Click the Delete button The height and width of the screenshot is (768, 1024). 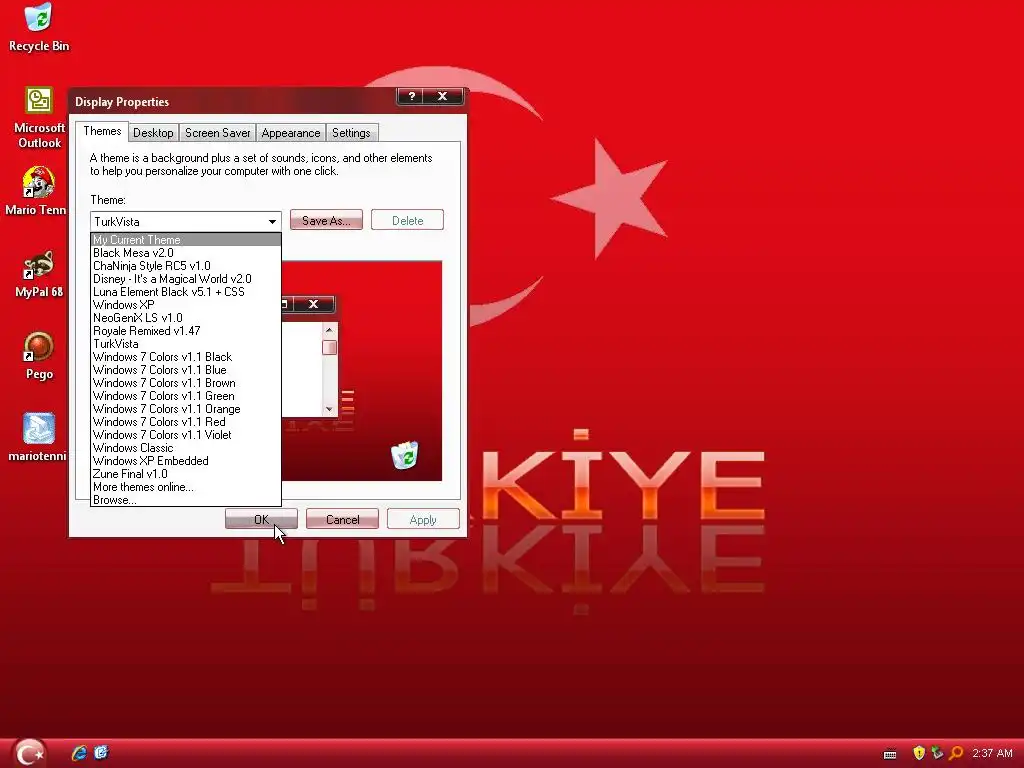pos(408,221)
